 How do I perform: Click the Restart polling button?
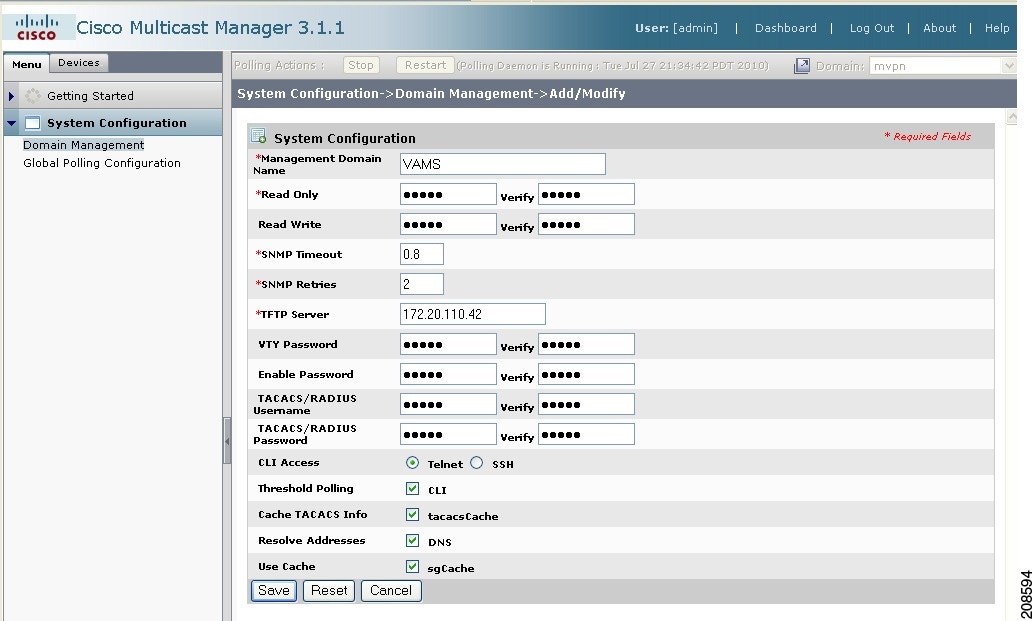click(x=425, y=65)
